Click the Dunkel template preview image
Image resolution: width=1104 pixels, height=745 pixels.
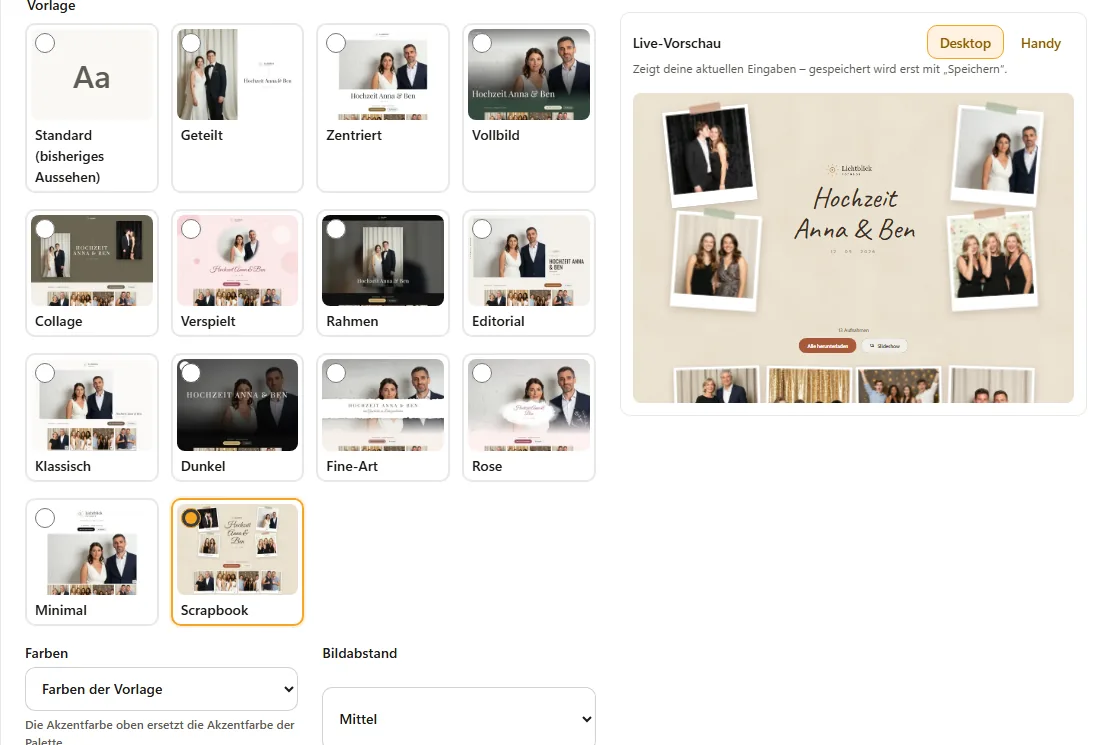pos(238,405)
